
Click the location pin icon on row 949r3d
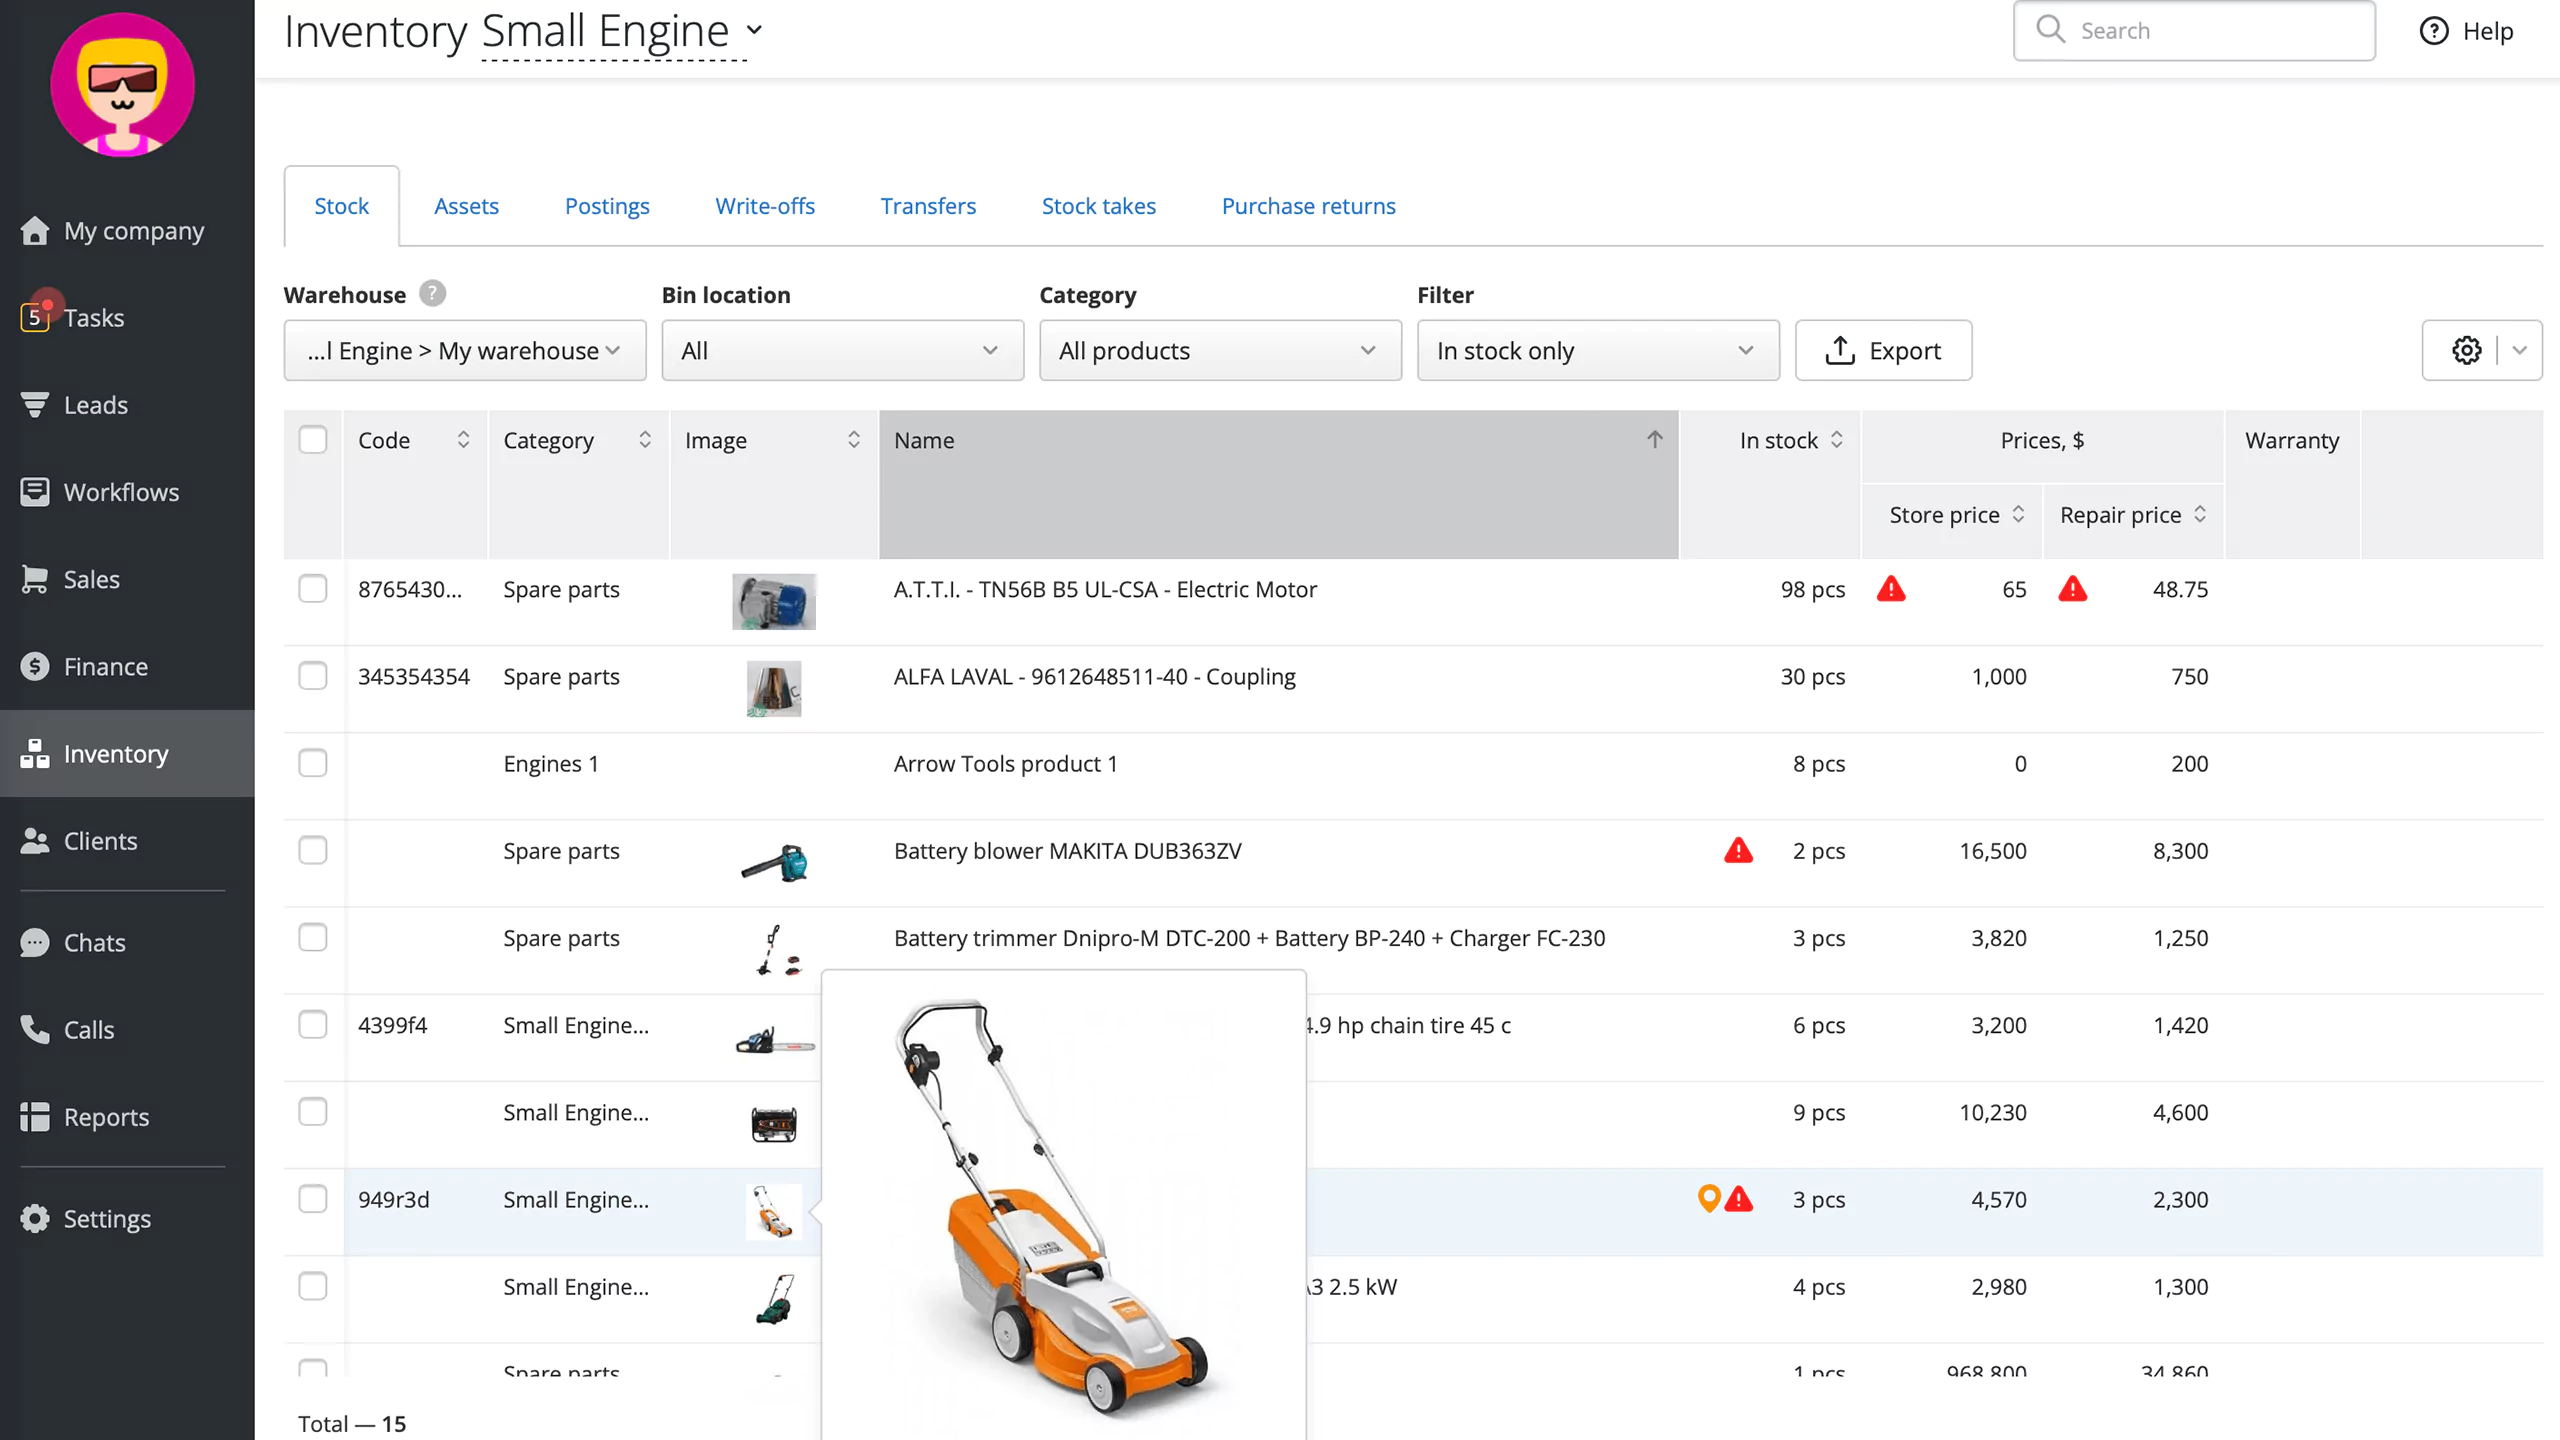(x=1707, y=1199)
